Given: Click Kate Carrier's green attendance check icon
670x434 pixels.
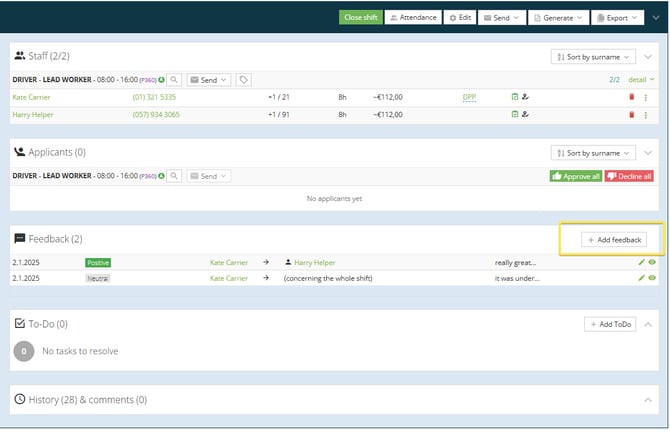Looking at the screenshot, I should [514, 97].
